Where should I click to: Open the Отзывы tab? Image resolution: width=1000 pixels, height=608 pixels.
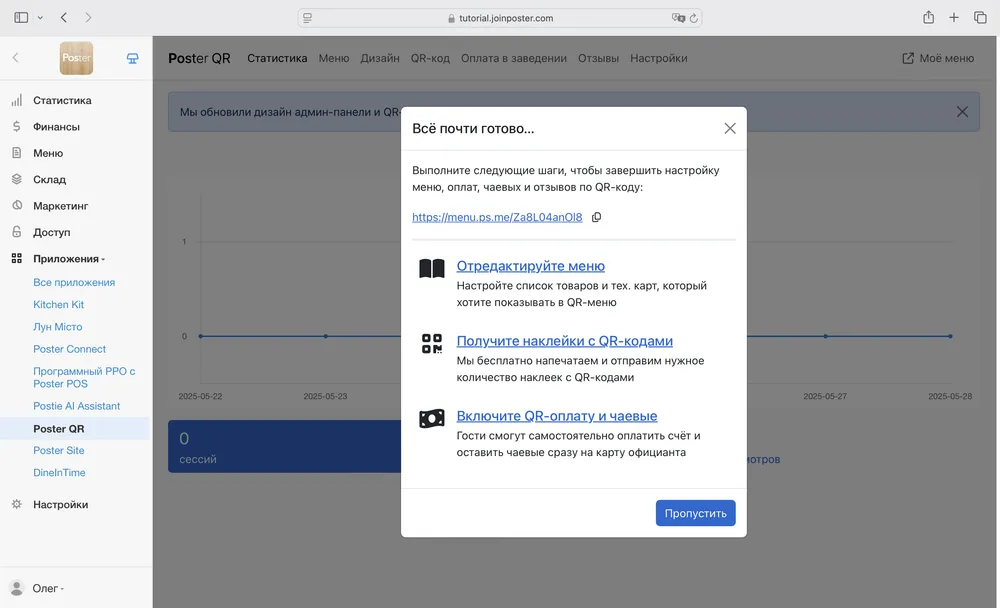[x=598, y=58]
